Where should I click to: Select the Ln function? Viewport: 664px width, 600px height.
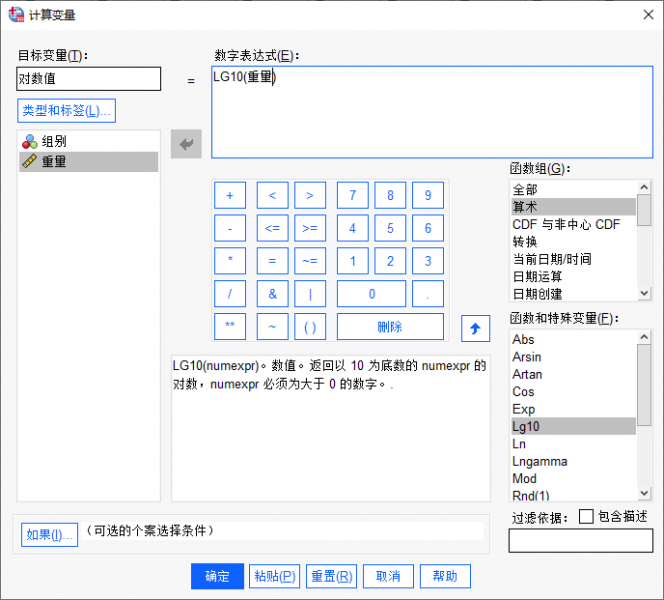[x=573, y=443]
